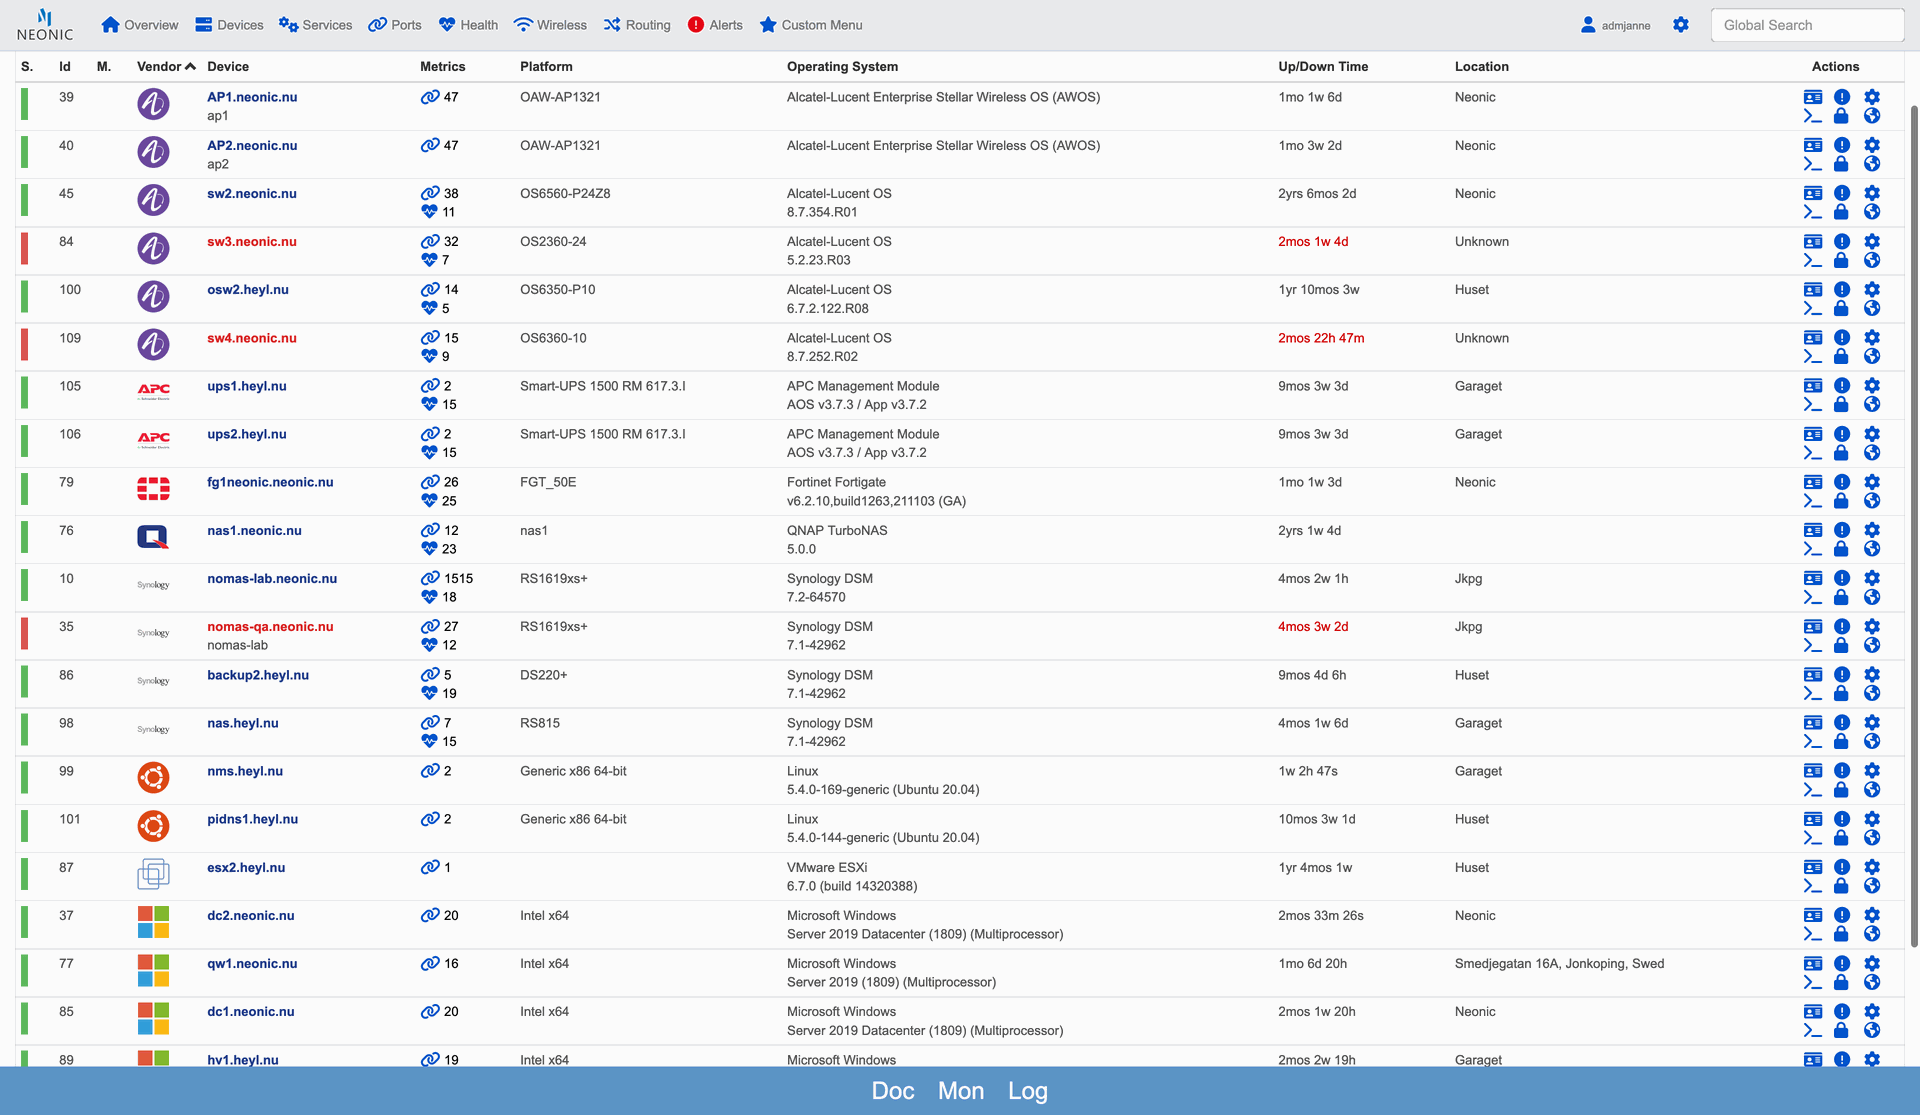Open the Ports menu

[x=395, y=25]
